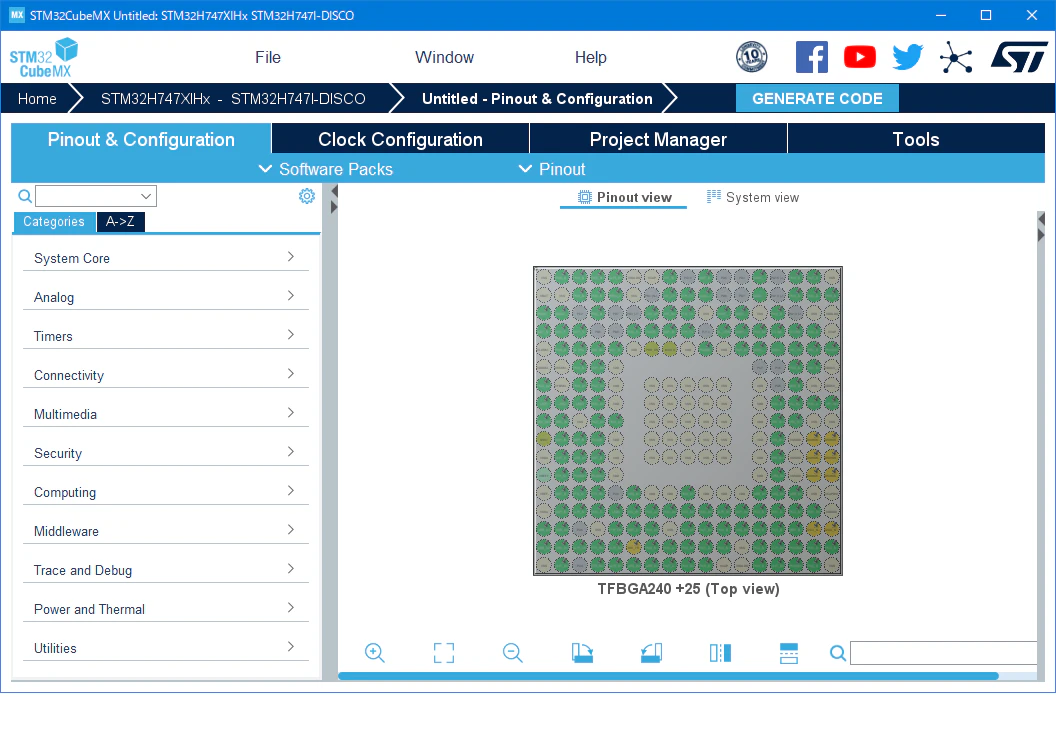Click the horizontal scrollbar under pinout
Image resolution: width=1056 pixels, height=743 pixels.
[x=667, y=676]
